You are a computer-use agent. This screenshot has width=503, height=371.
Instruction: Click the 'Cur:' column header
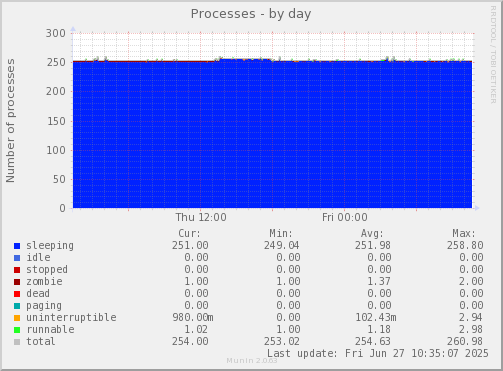[190, 233]
